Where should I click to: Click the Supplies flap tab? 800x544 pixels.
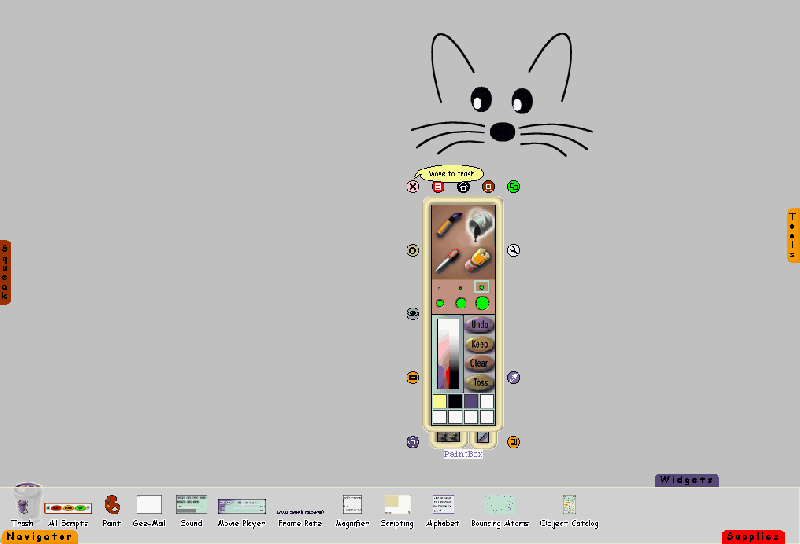point(753,537)
